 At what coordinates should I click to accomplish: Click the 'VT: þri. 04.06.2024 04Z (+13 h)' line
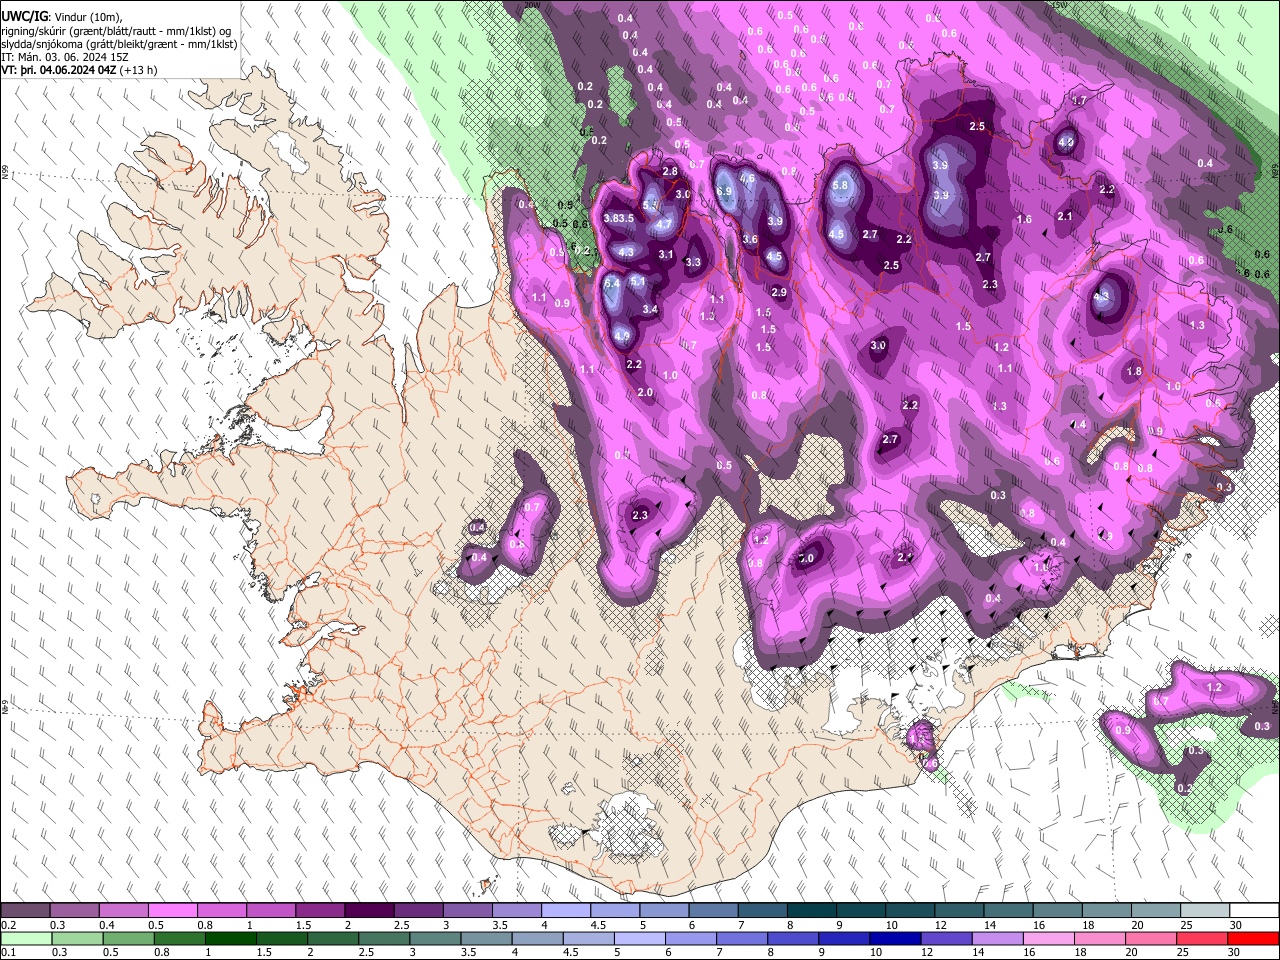pyautogui.click(x=79, y=71)
